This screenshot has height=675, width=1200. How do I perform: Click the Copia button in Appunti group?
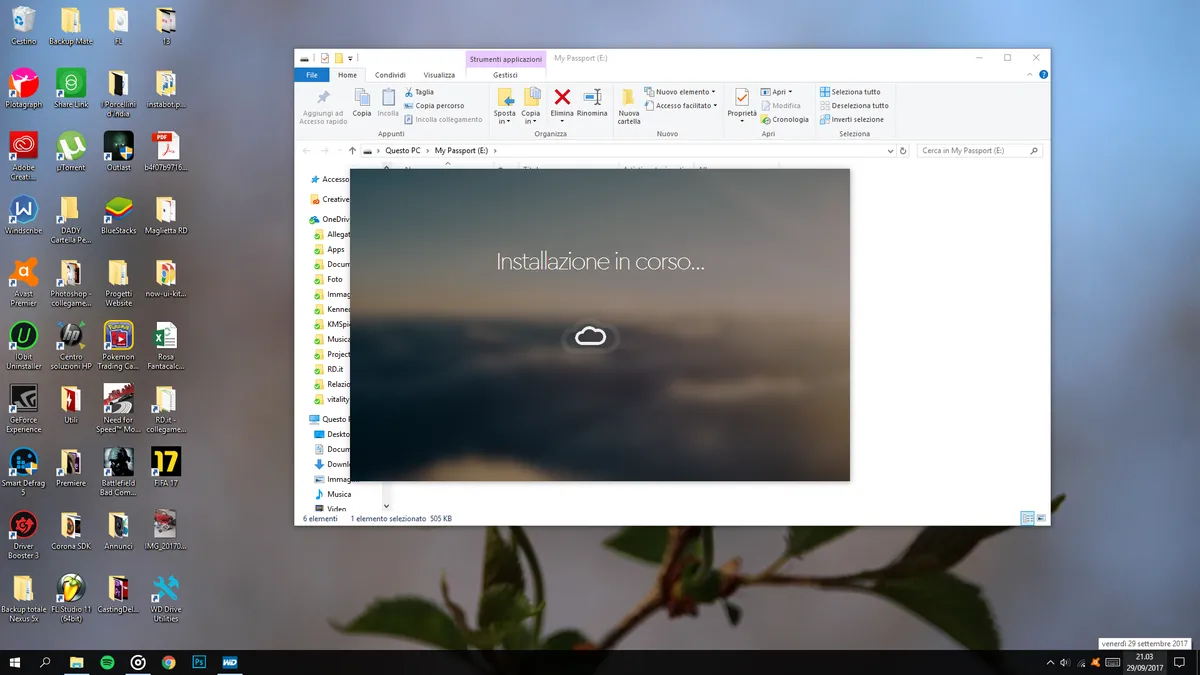(x=362, y=102)
